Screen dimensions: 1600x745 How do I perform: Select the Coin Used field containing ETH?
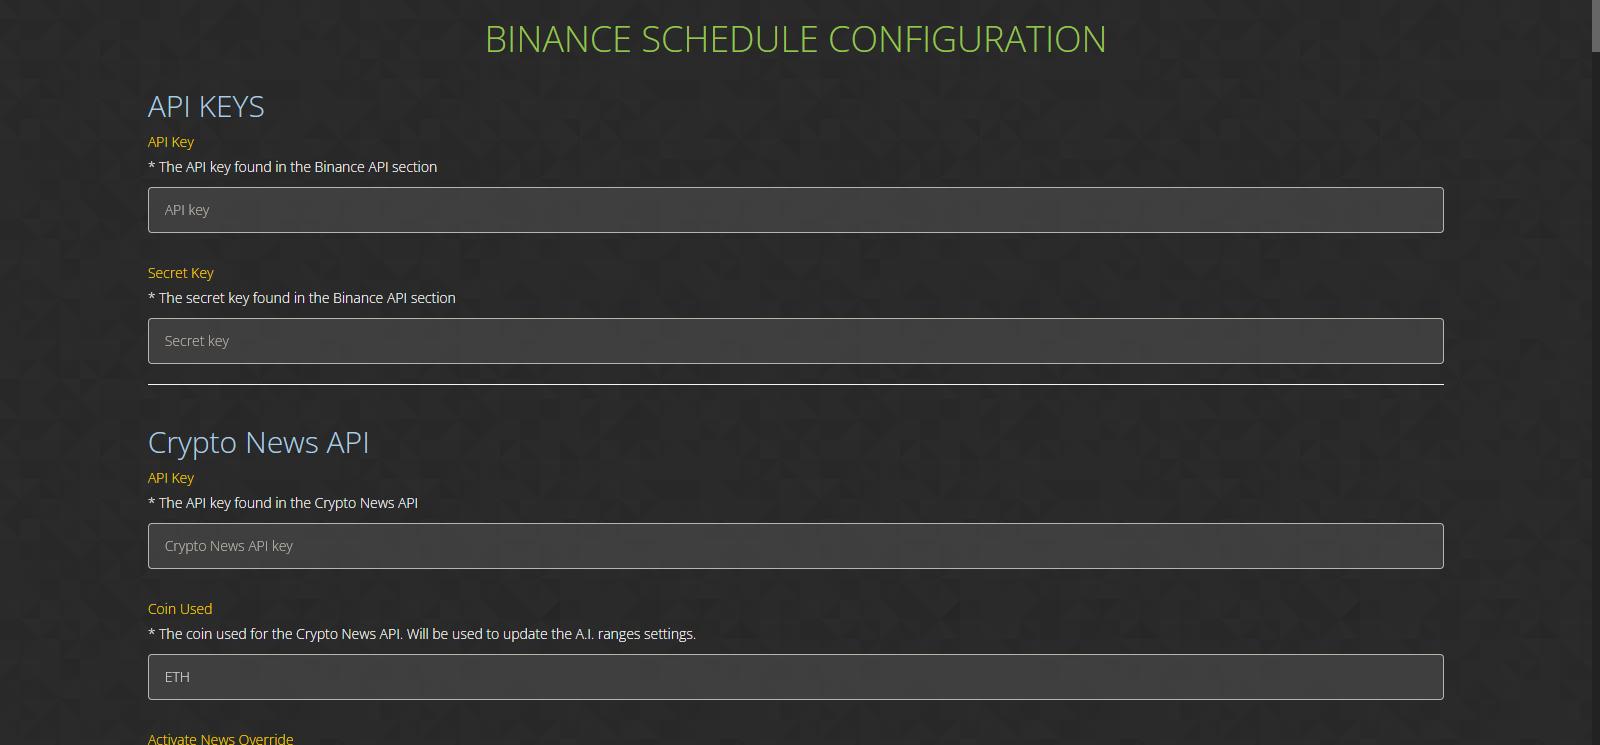point(795,677)
